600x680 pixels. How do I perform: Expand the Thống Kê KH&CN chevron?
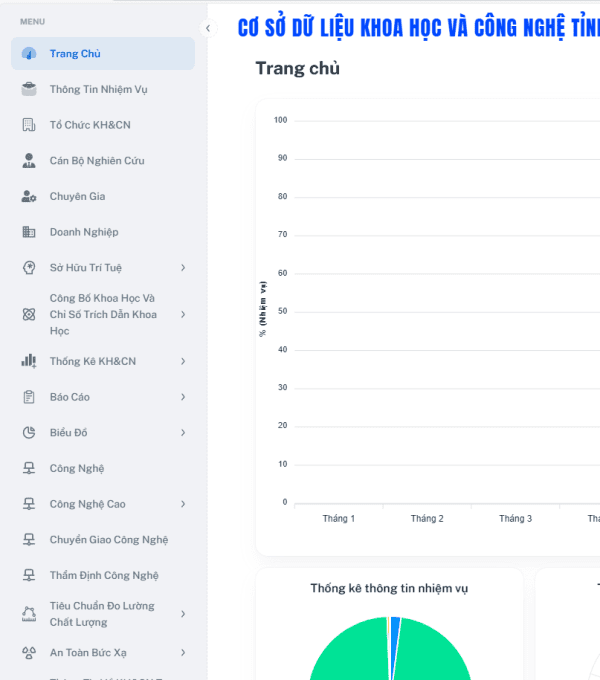tap(183, 361)
